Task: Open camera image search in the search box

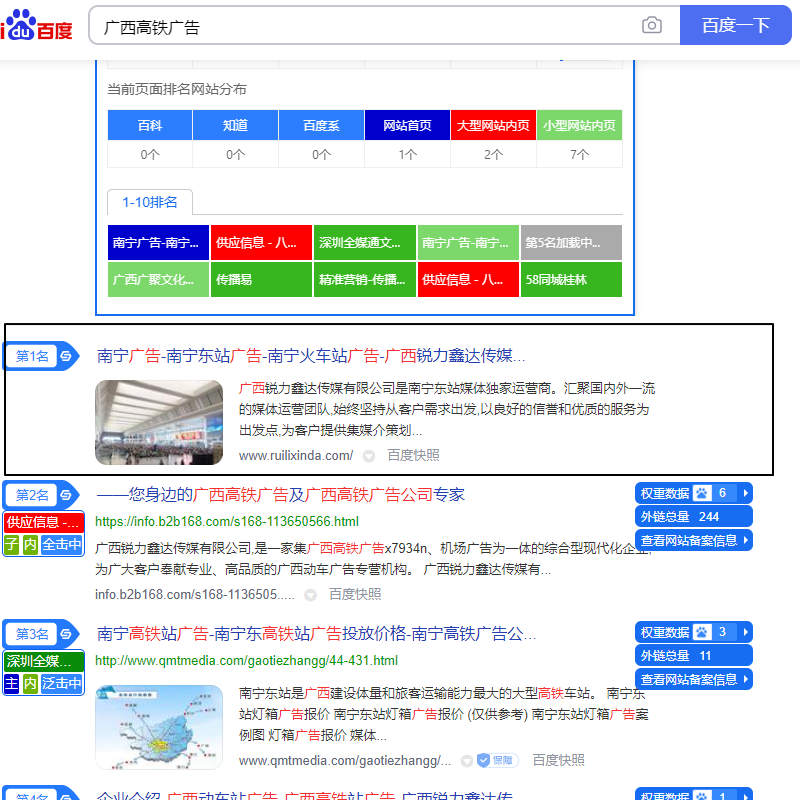Action: coord(652,25)
